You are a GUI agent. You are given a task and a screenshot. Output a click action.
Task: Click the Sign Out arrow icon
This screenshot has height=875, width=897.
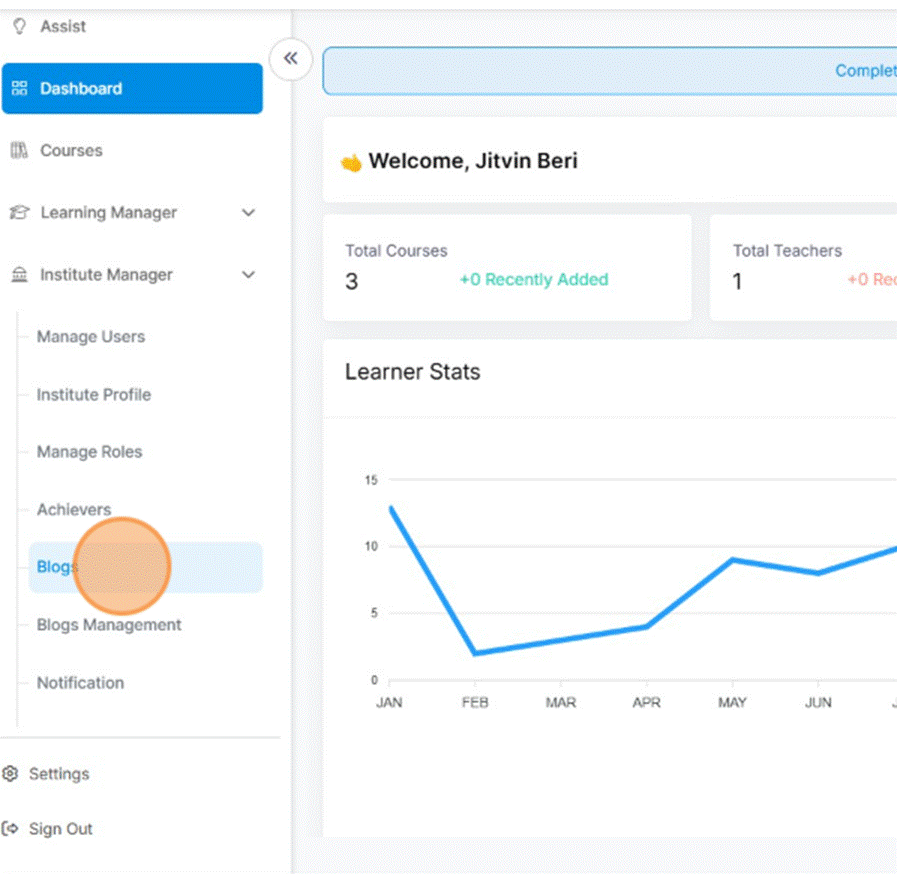coord(11,829)
